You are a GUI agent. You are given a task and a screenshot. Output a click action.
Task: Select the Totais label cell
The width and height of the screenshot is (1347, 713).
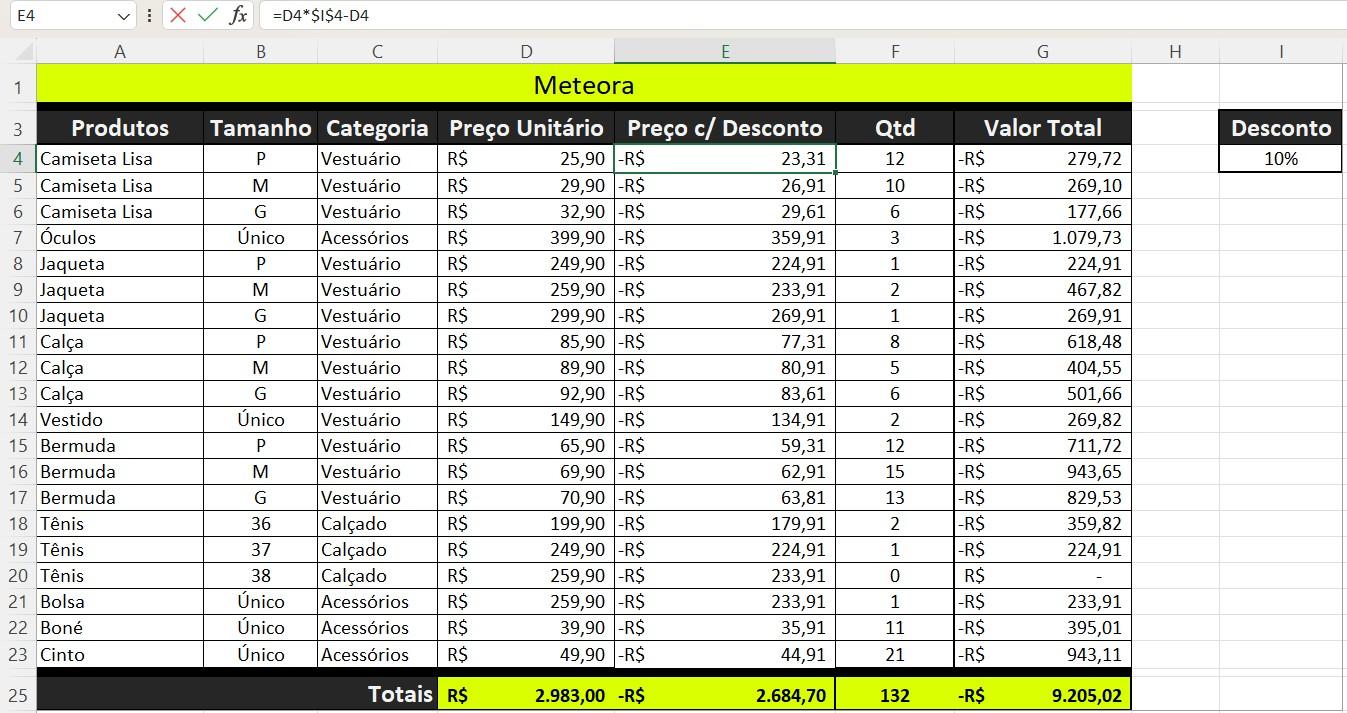pyautogui.click(x=237, y=695)
